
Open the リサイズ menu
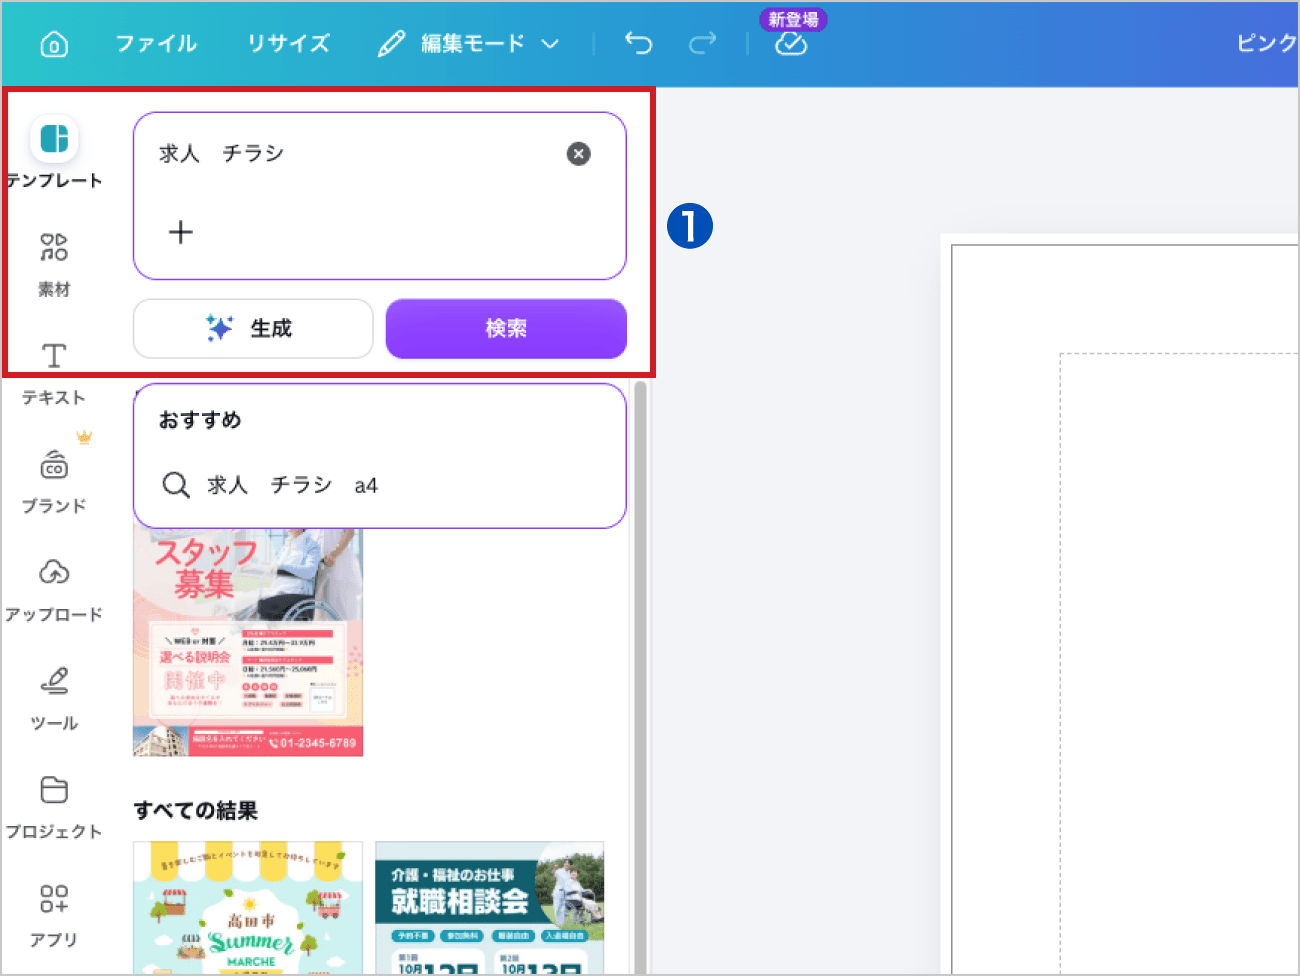point(289,44)
